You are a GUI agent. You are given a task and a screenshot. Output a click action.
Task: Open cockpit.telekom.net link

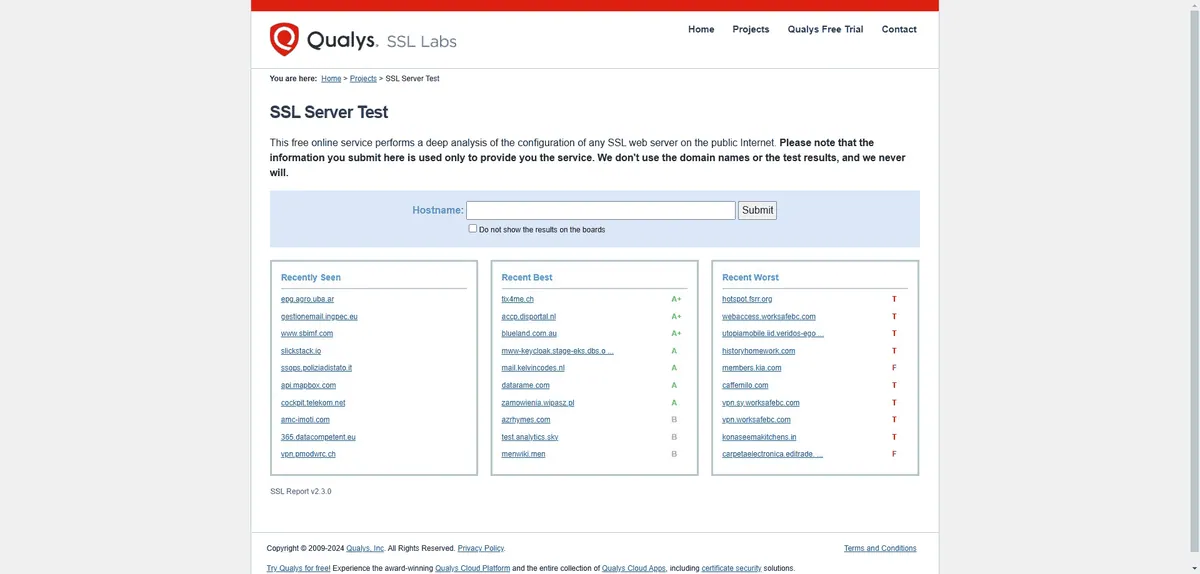coord(313,403)
